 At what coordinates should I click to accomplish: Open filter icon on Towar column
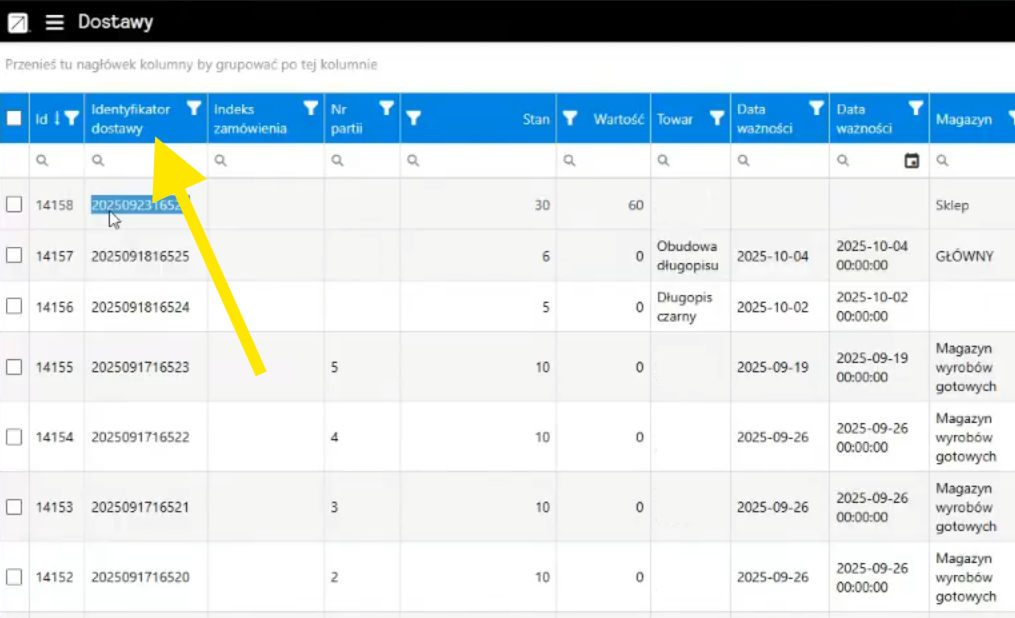pyautogui.click(x=716, y=119)
